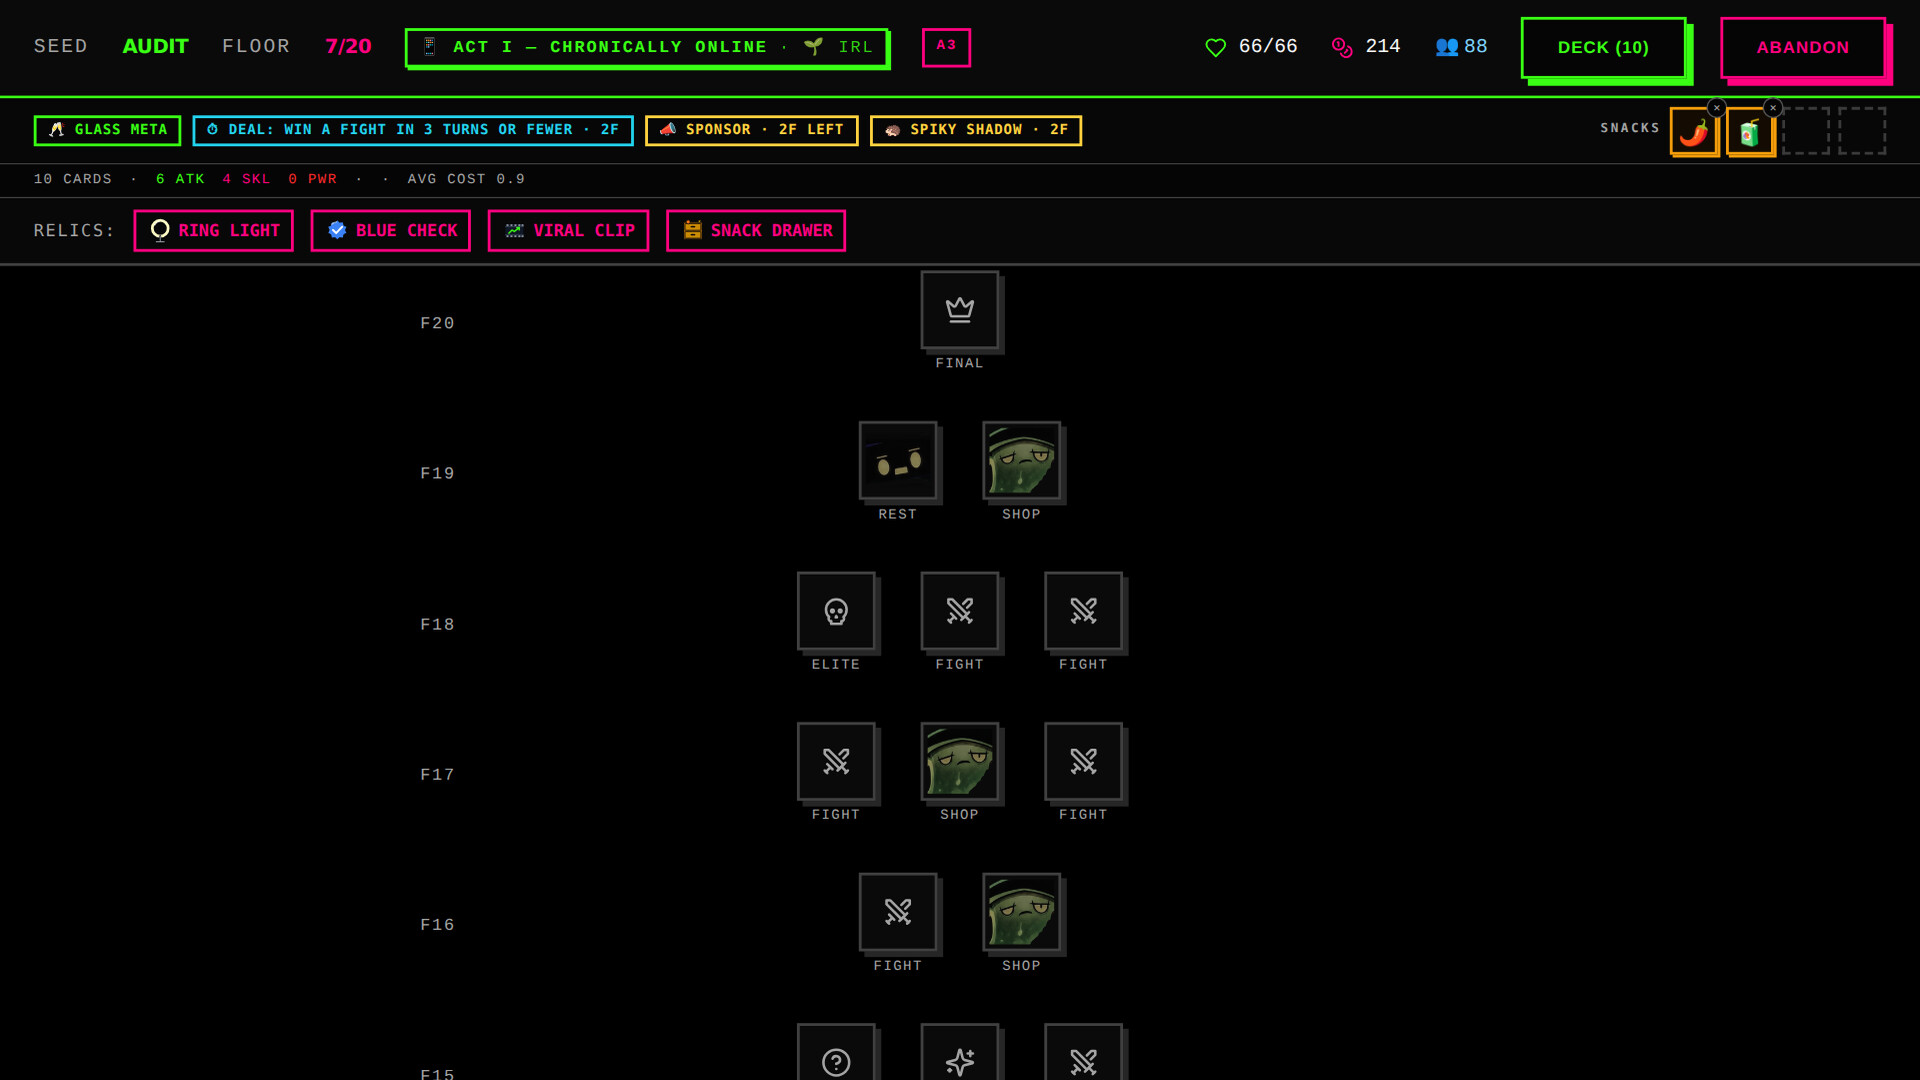Click the 66/66 health readout
Screen dimensions: 1920x1080
pos(1251,46)
